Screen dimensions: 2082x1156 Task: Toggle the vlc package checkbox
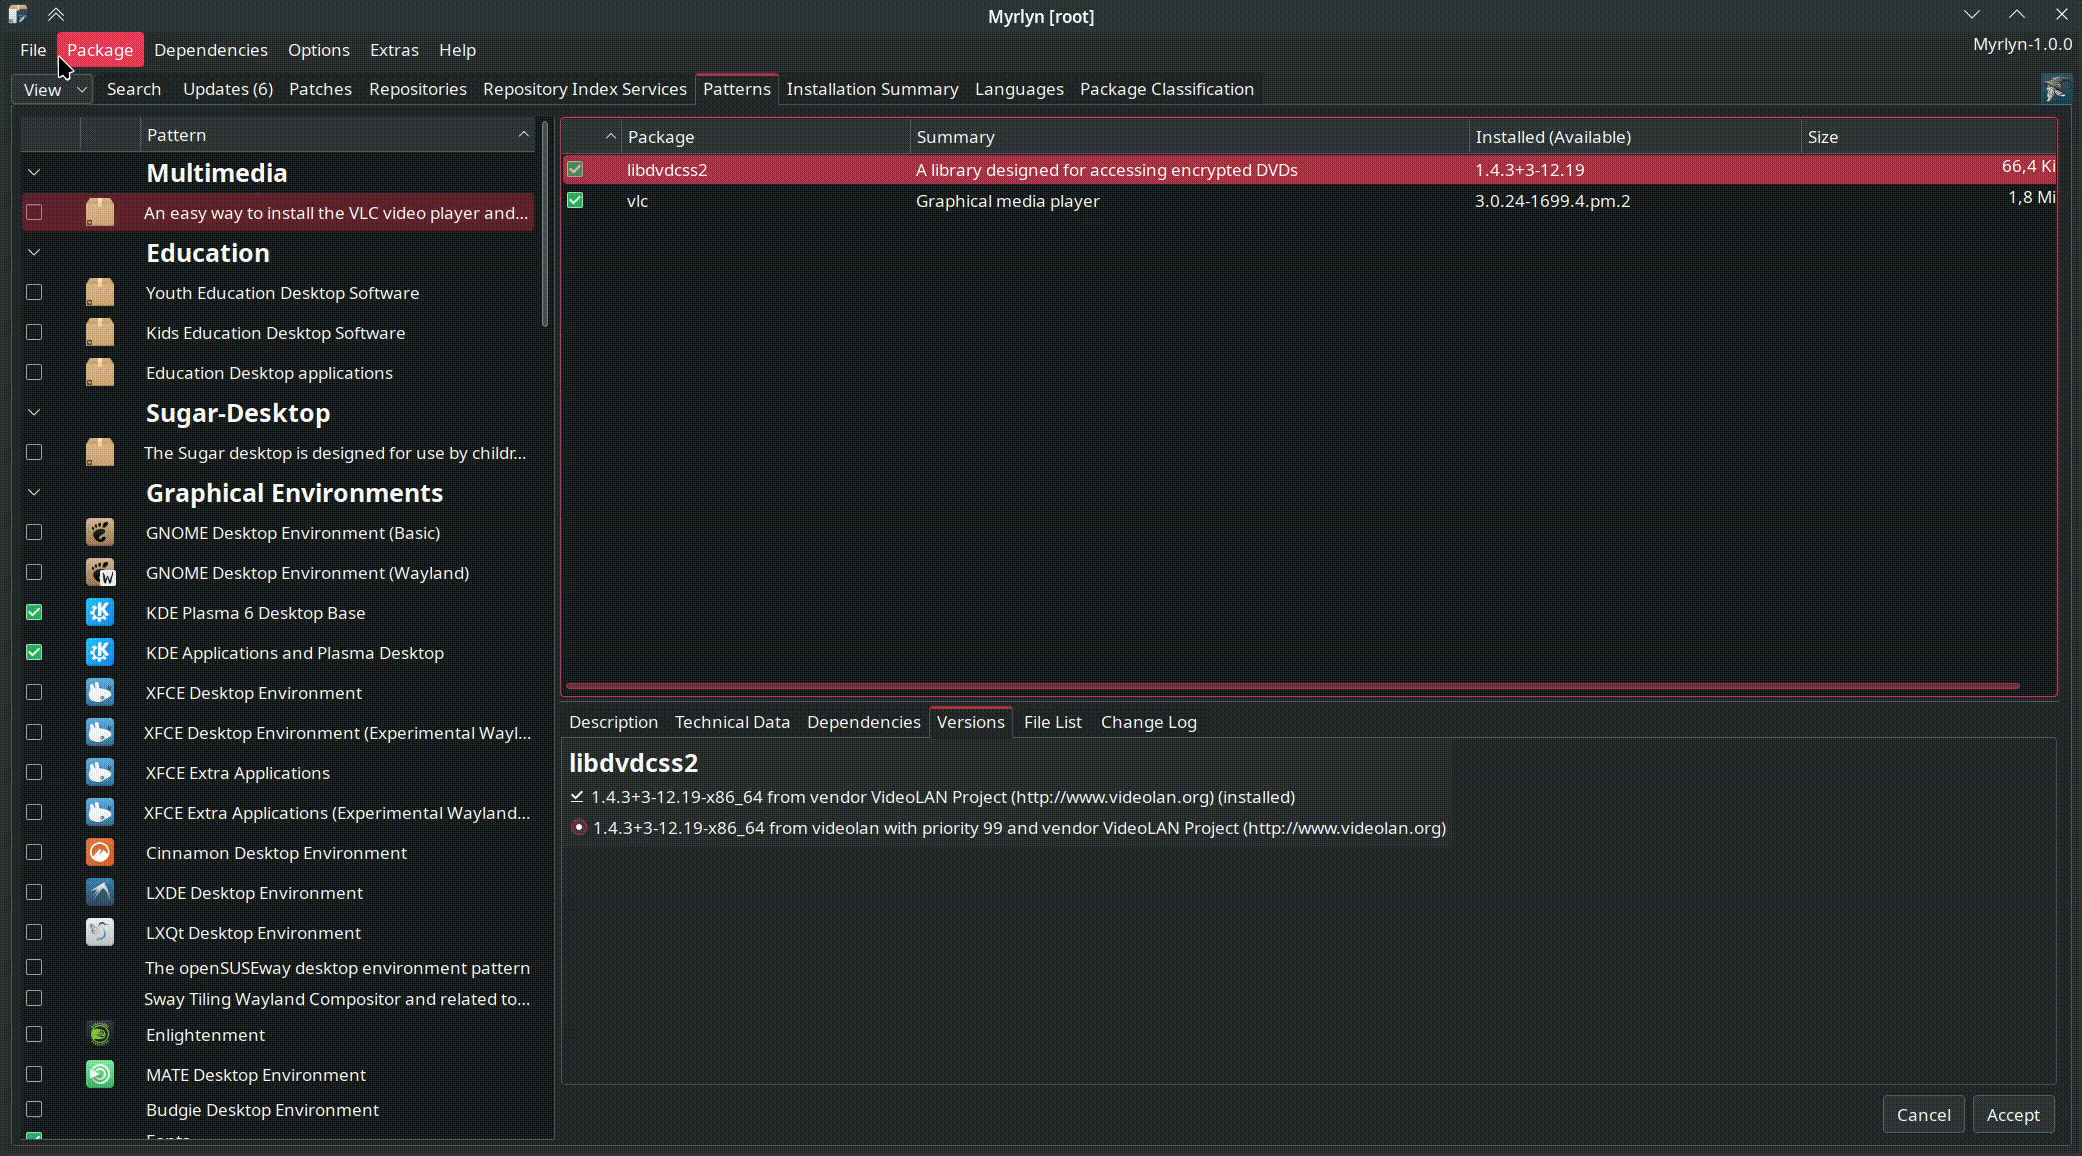click(575, 200)
